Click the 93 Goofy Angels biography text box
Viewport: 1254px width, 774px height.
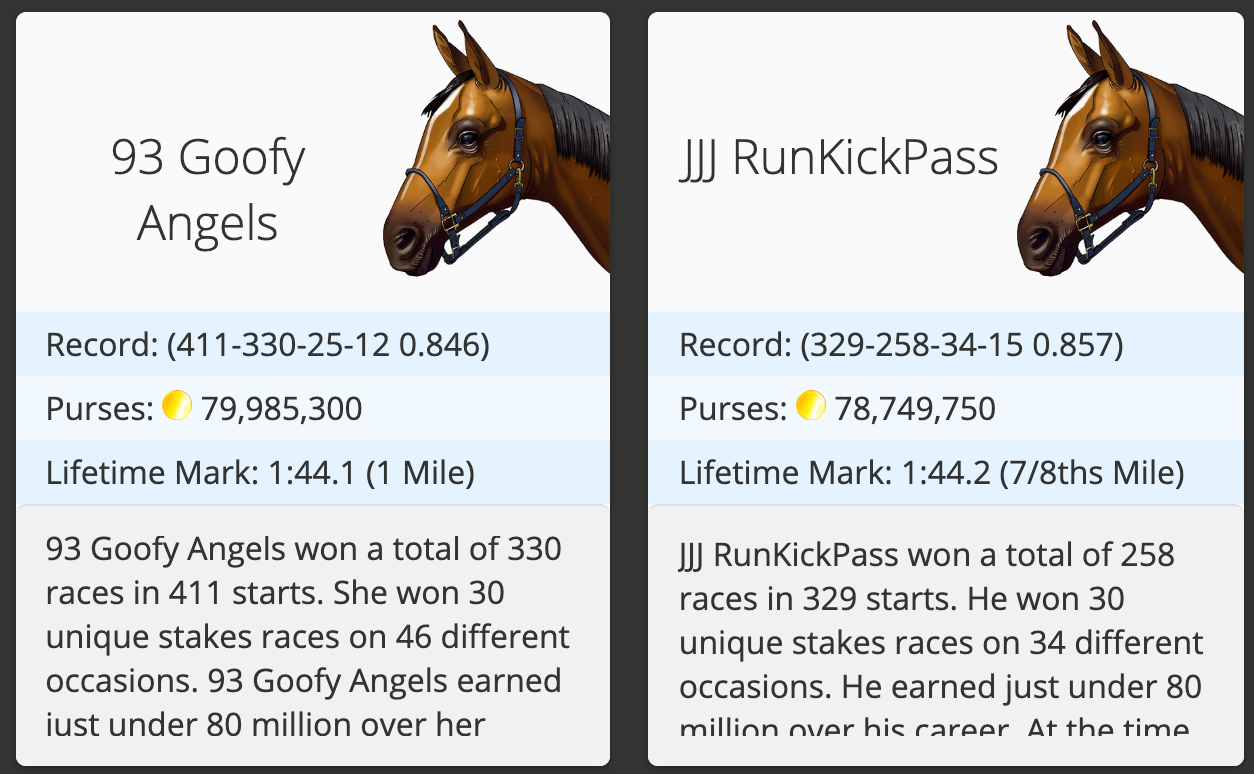coord(313,635)
